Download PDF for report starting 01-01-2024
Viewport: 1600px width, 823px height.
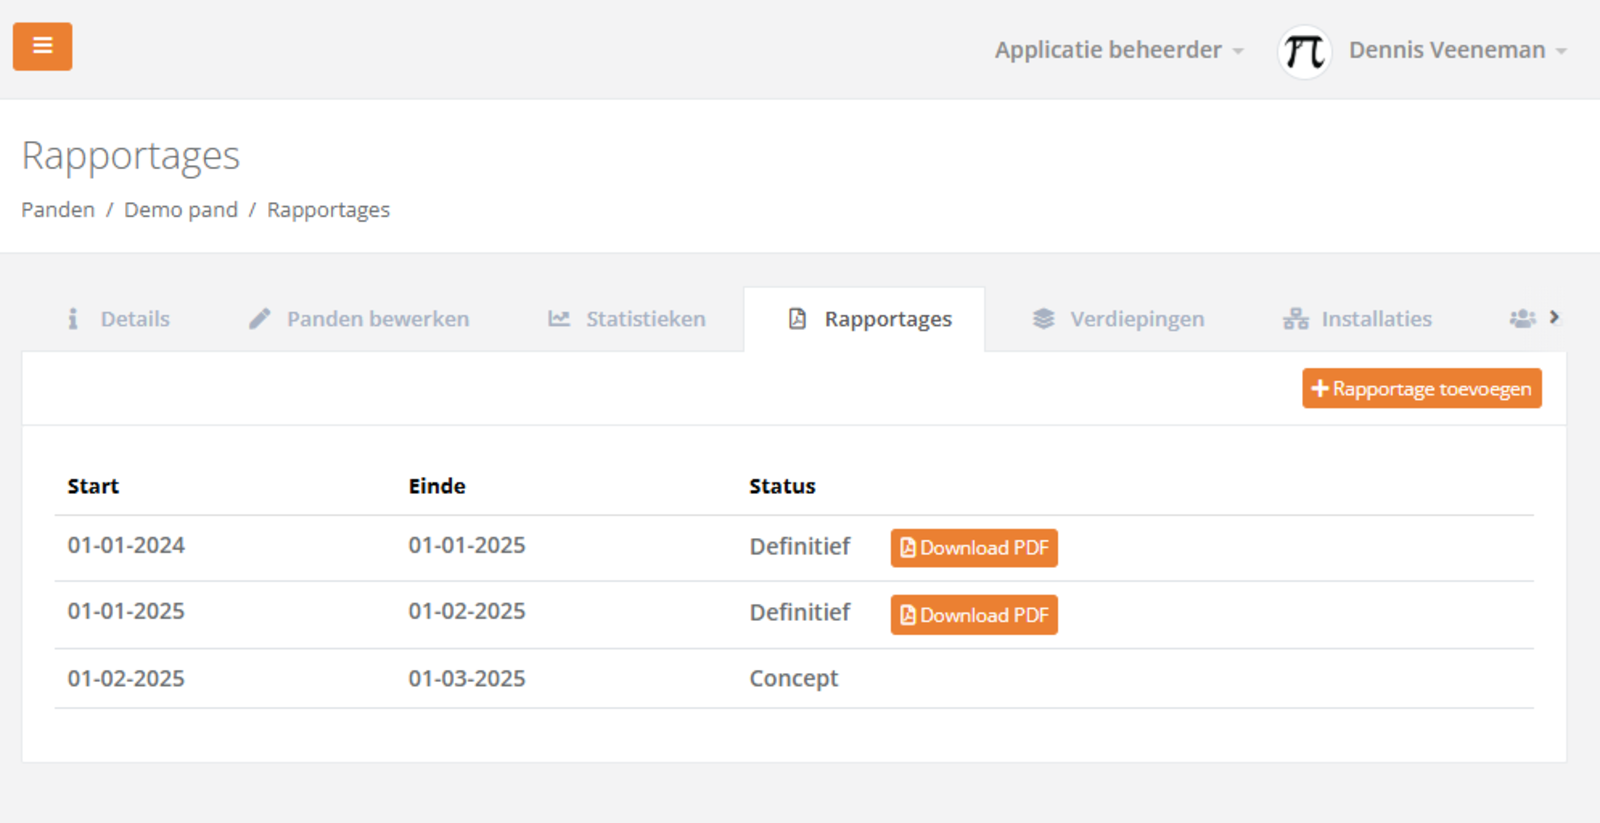[974, 548]
